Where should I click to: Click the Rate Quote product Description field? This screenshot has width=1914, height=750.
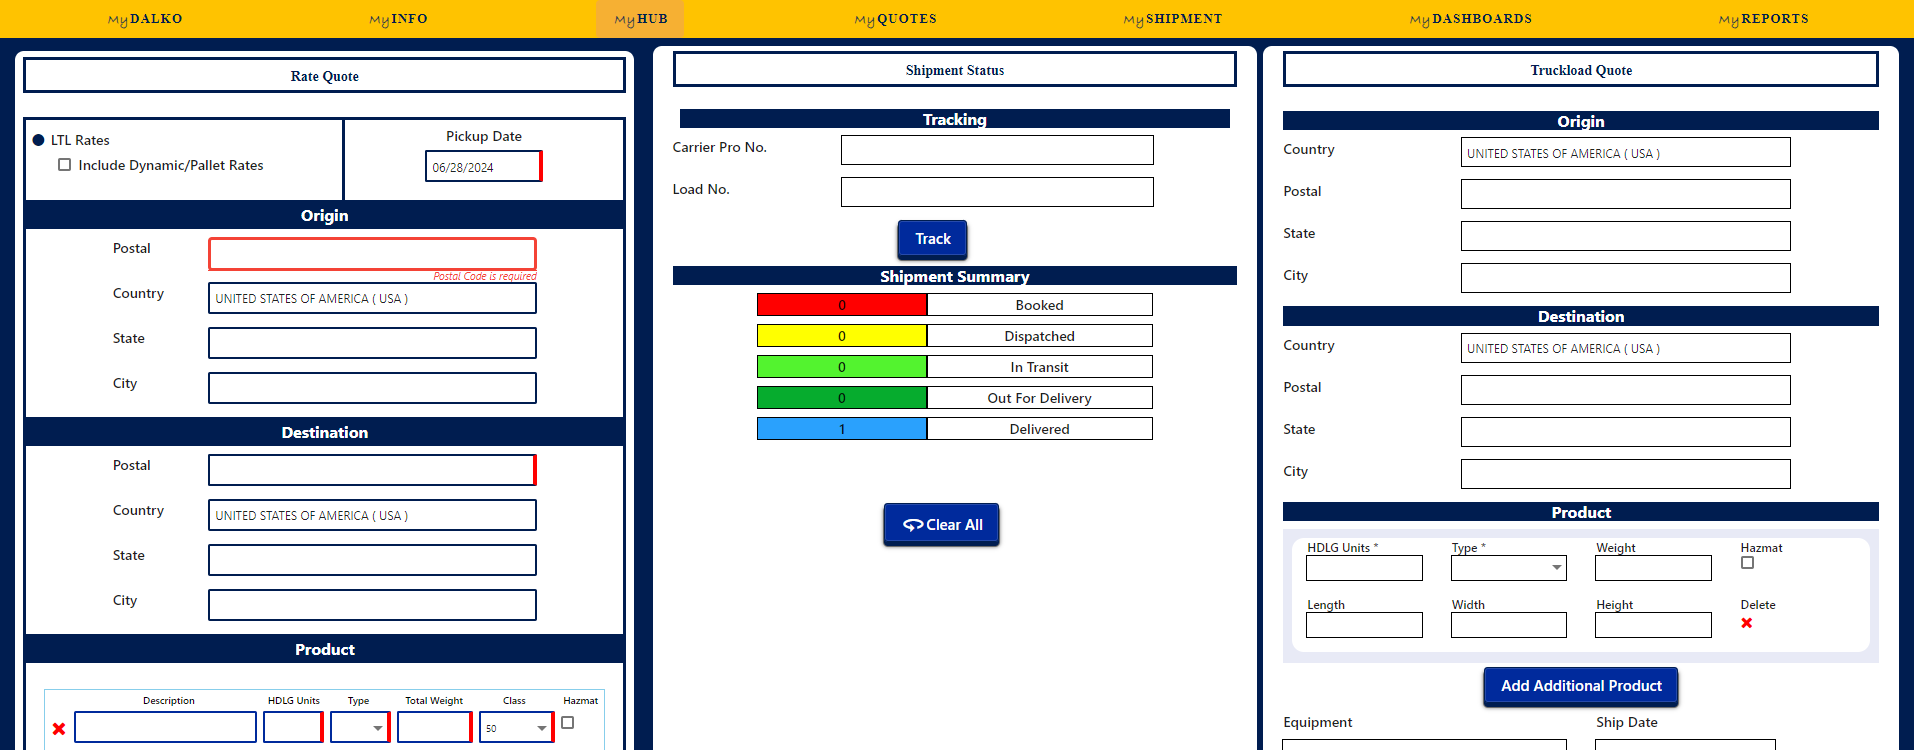pyautogui.click(x=165, y=727)
